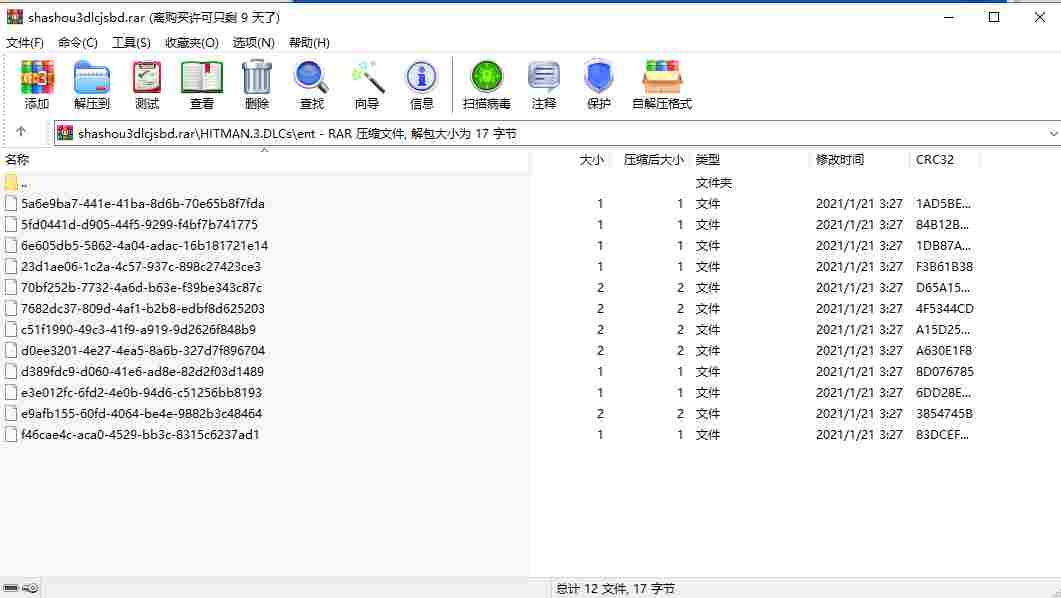This screenshot has width=1061, height=598.
Task: Sort by Name (名称) column header
Action: click(x=17, y=160)
